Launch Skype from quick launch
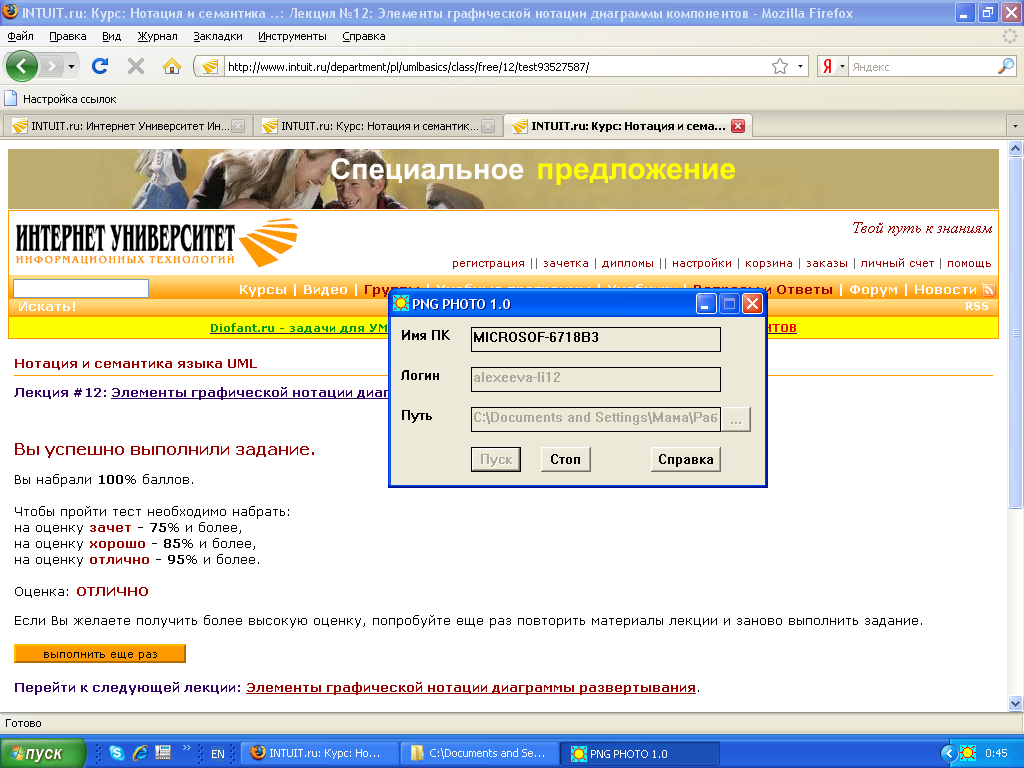1024x768 pixels. pyautogui.click(x=117, y=753)
